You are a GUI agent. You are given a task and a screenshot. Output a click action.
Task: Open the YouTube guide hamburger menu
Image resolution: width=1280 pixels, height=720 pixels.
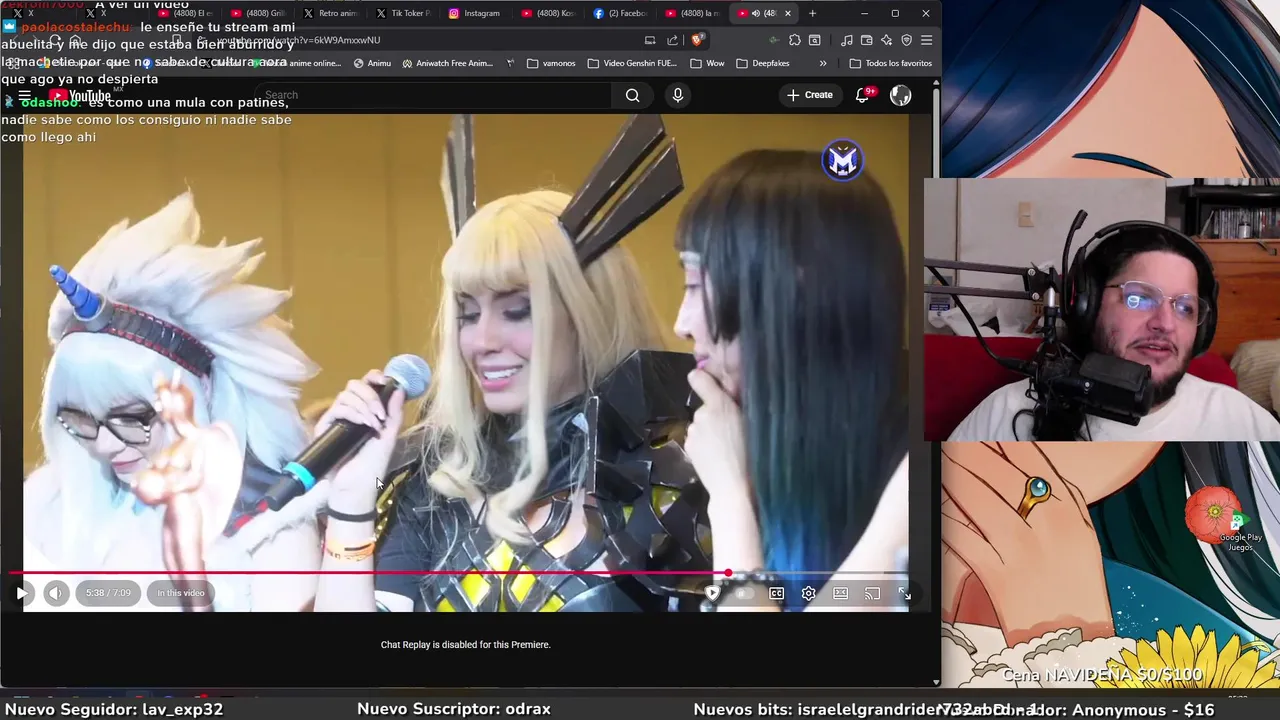[x=25, y=96]
